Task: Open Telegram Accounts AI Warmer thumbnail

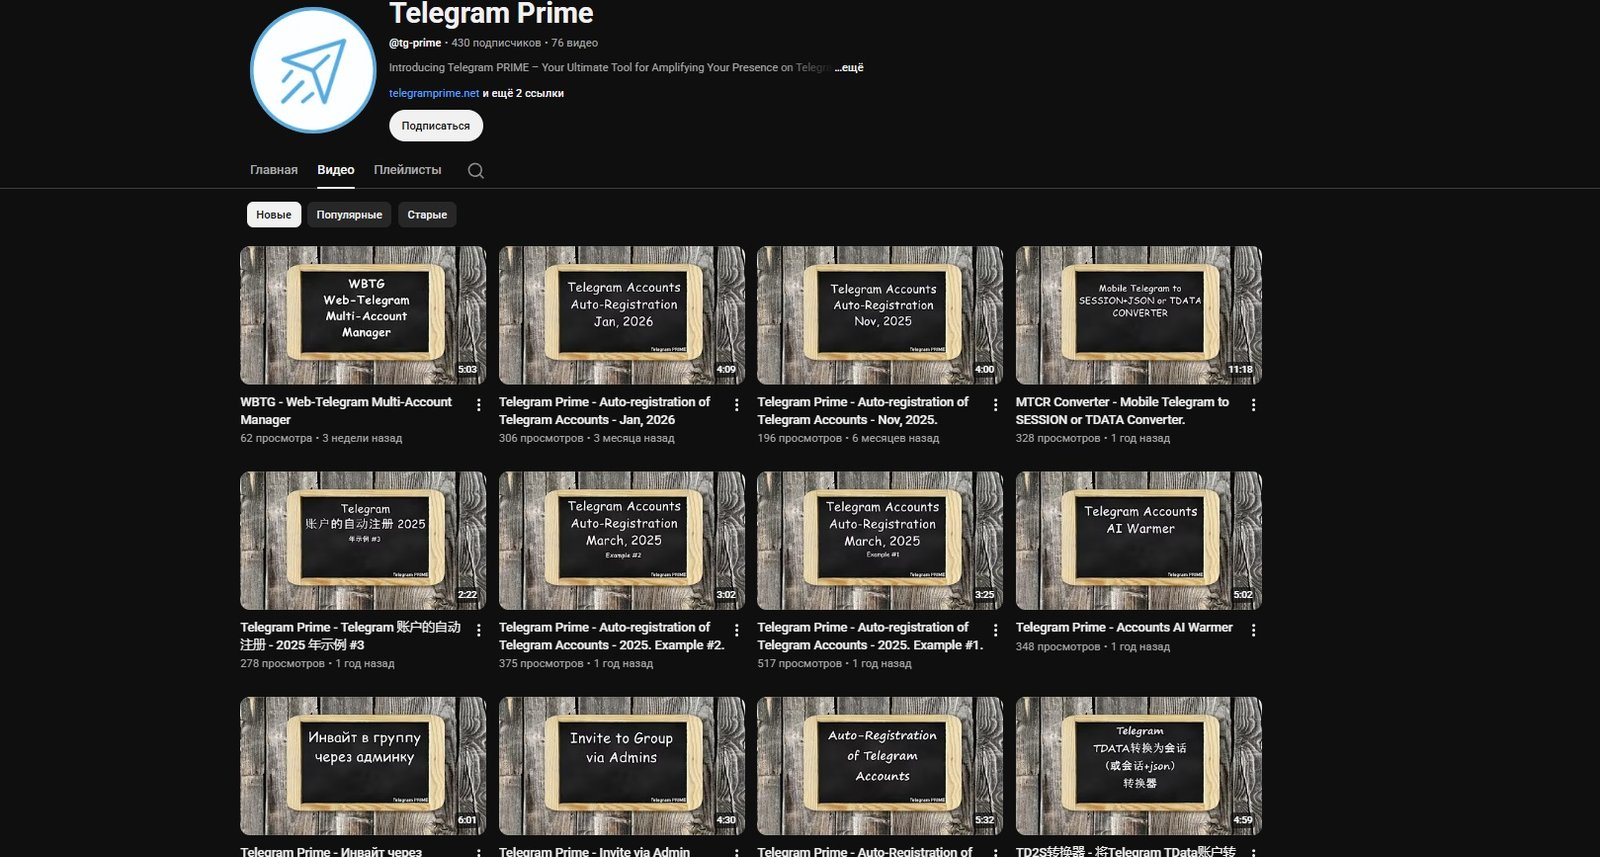Action: click(x=1139, y=540)
